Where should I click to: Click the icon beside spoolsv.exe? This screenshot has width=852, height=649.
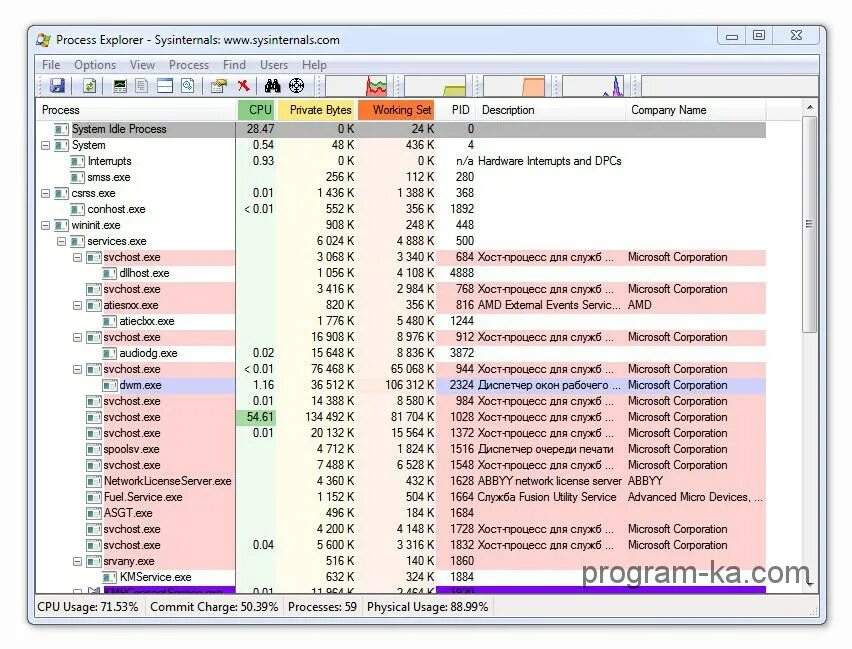[94, 450]
